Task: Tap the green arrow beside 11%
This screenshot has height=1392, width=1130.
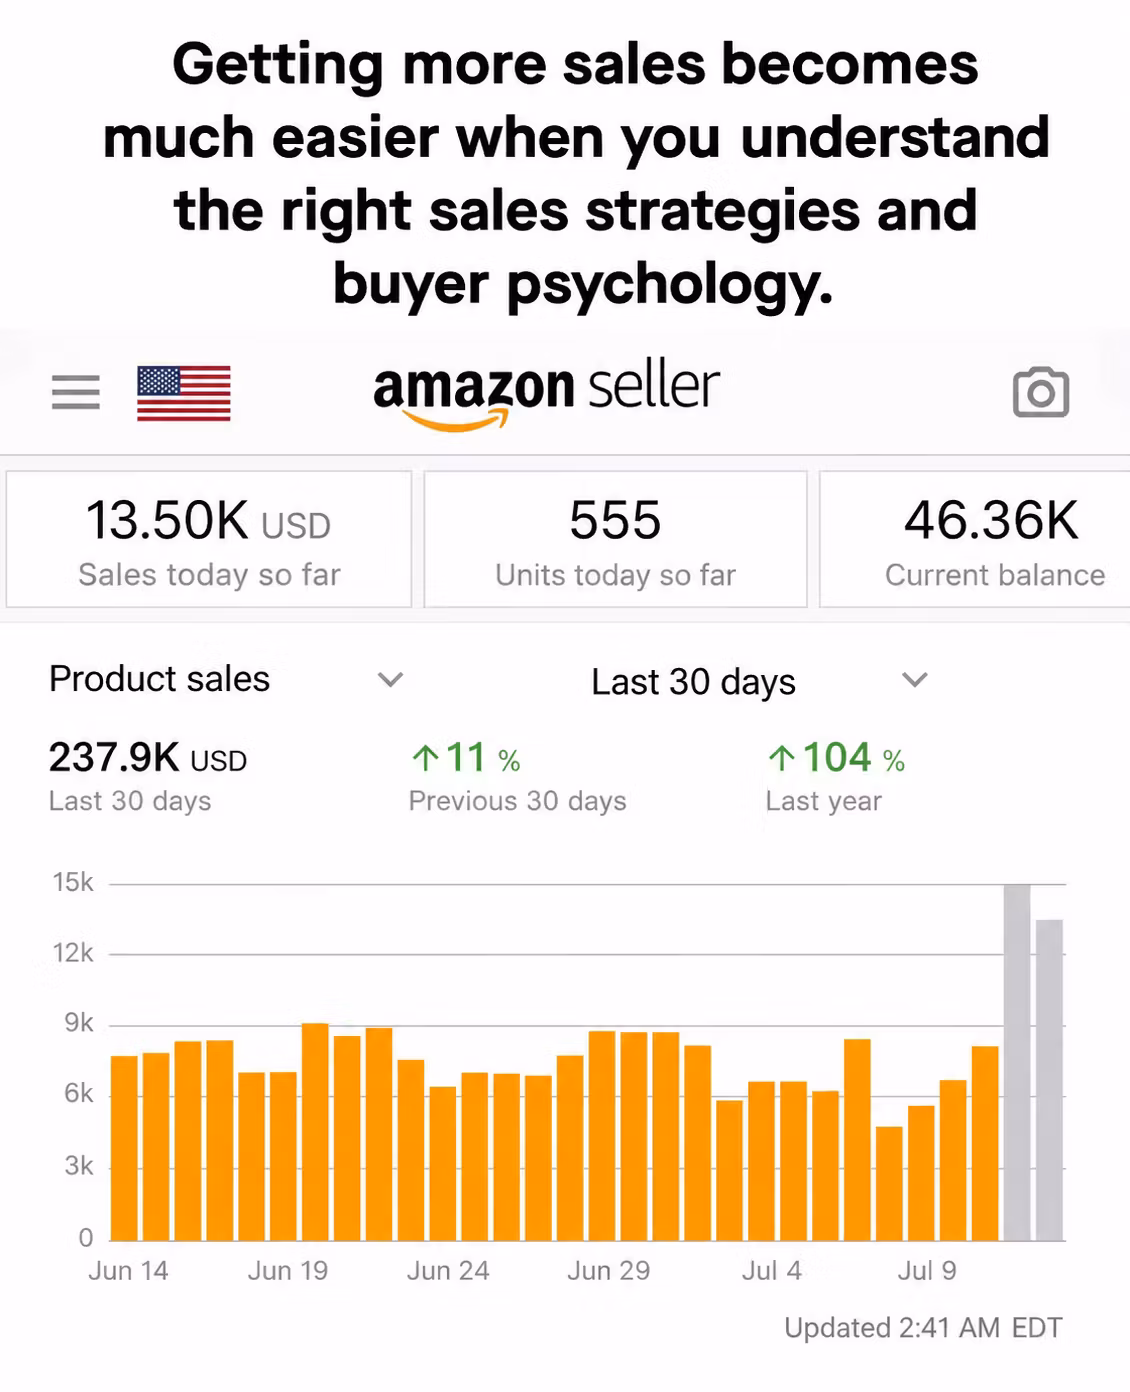Action: (425, 759)
